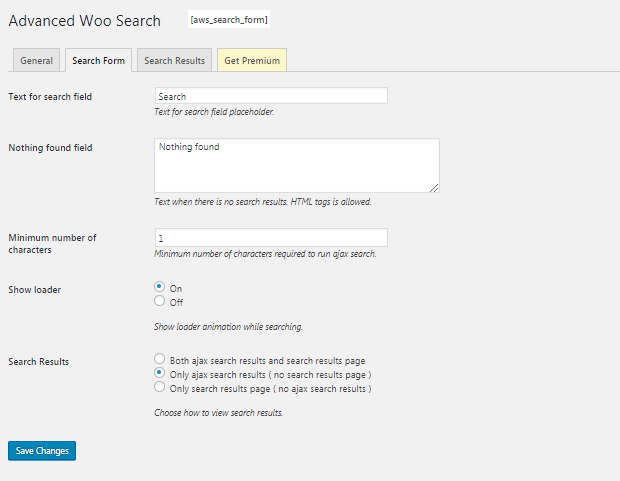
Task: Select Only ajax search results option
Action: click(x=160, y=373)
